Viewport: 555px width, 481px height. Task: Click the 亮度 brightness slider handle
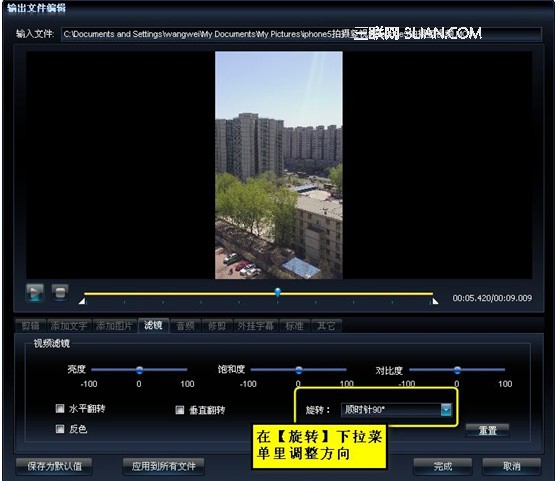139,370
